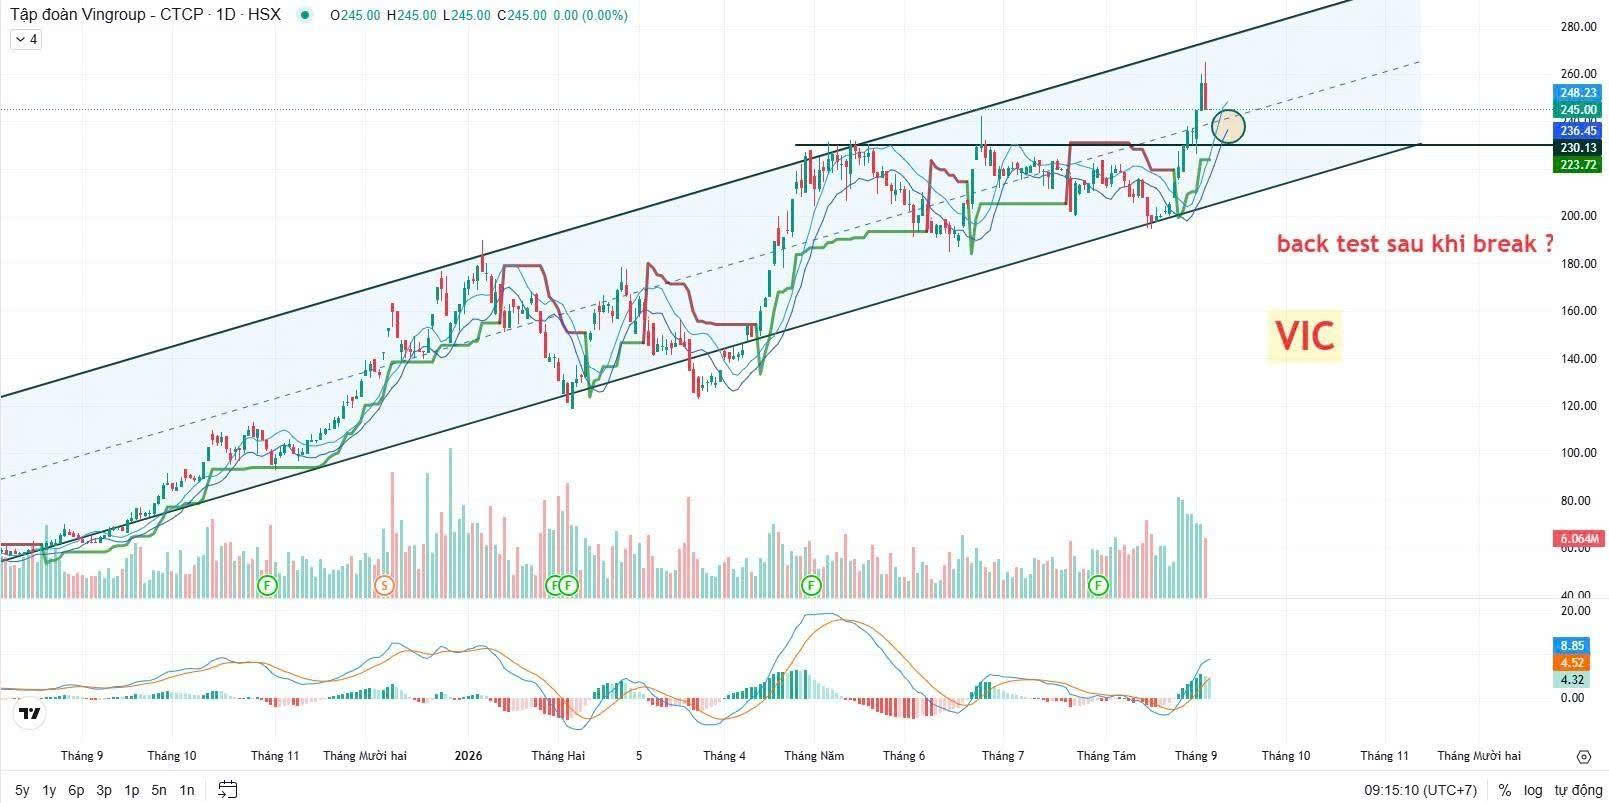Toggle log scale mode

tap(1533, 790)
